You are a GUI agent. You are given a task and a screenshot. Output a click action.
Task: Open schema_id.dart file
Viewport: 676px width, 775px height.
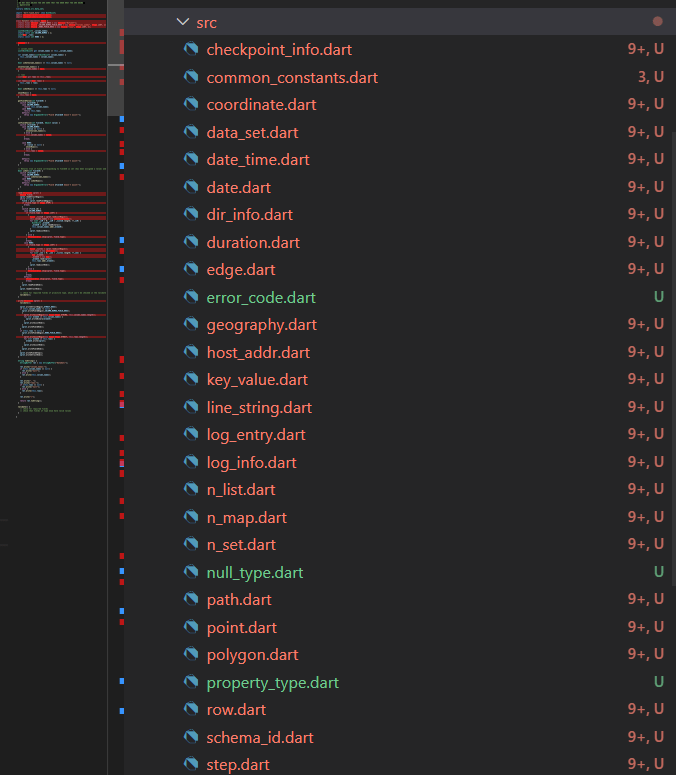pos(260,737)
